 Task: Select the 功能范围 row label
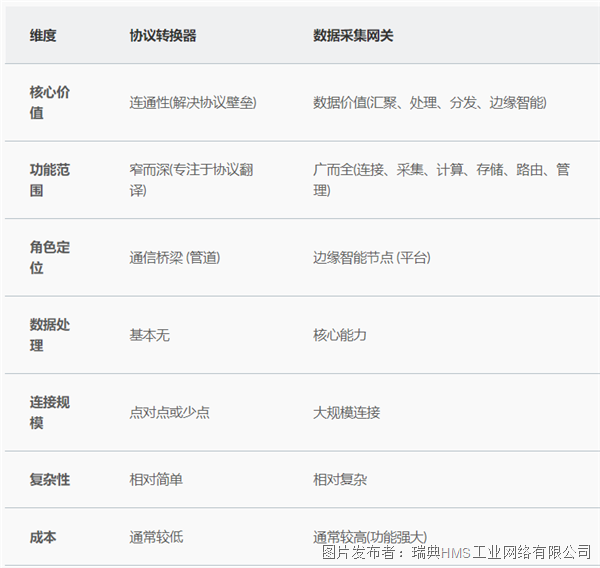[x=49, y=180]
